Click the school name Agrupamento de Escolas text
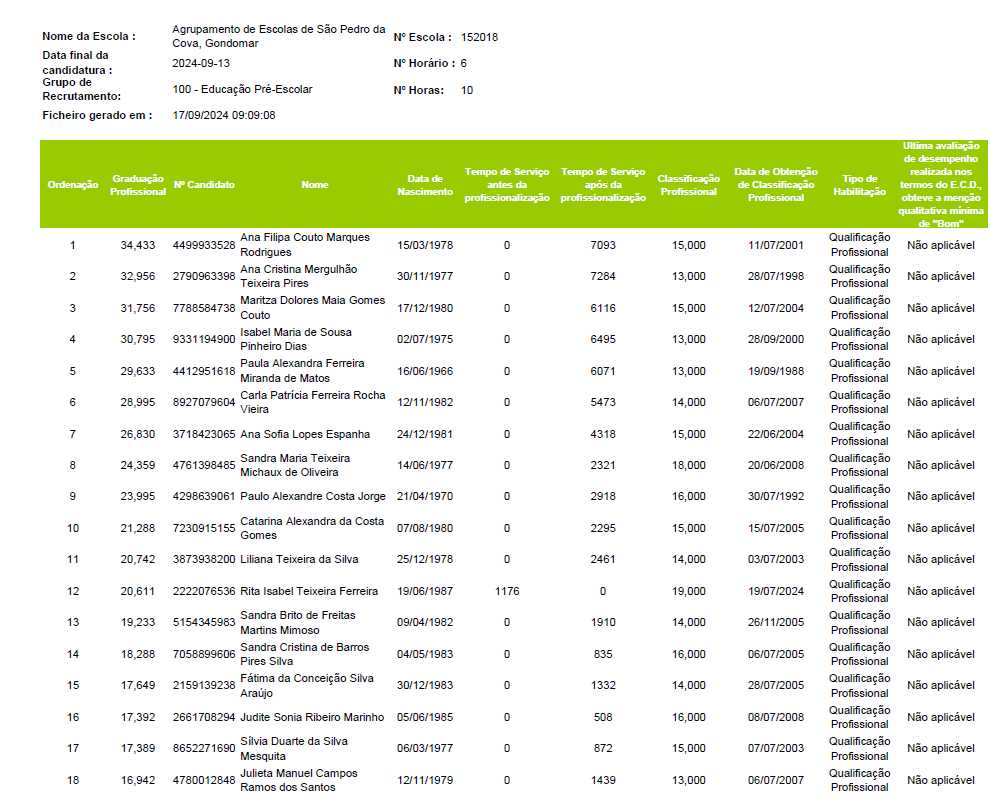This screenshot has height=808, width=1007. point(278,36)
